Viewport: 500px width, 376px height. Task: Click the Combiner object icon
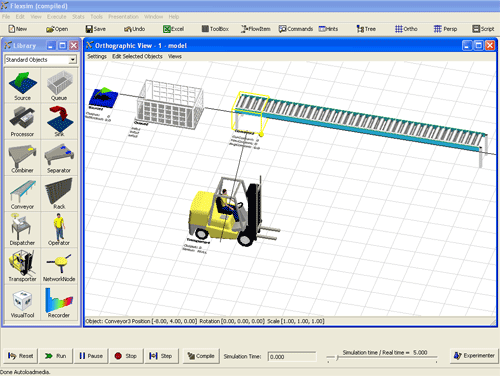(x=22, y=158)
